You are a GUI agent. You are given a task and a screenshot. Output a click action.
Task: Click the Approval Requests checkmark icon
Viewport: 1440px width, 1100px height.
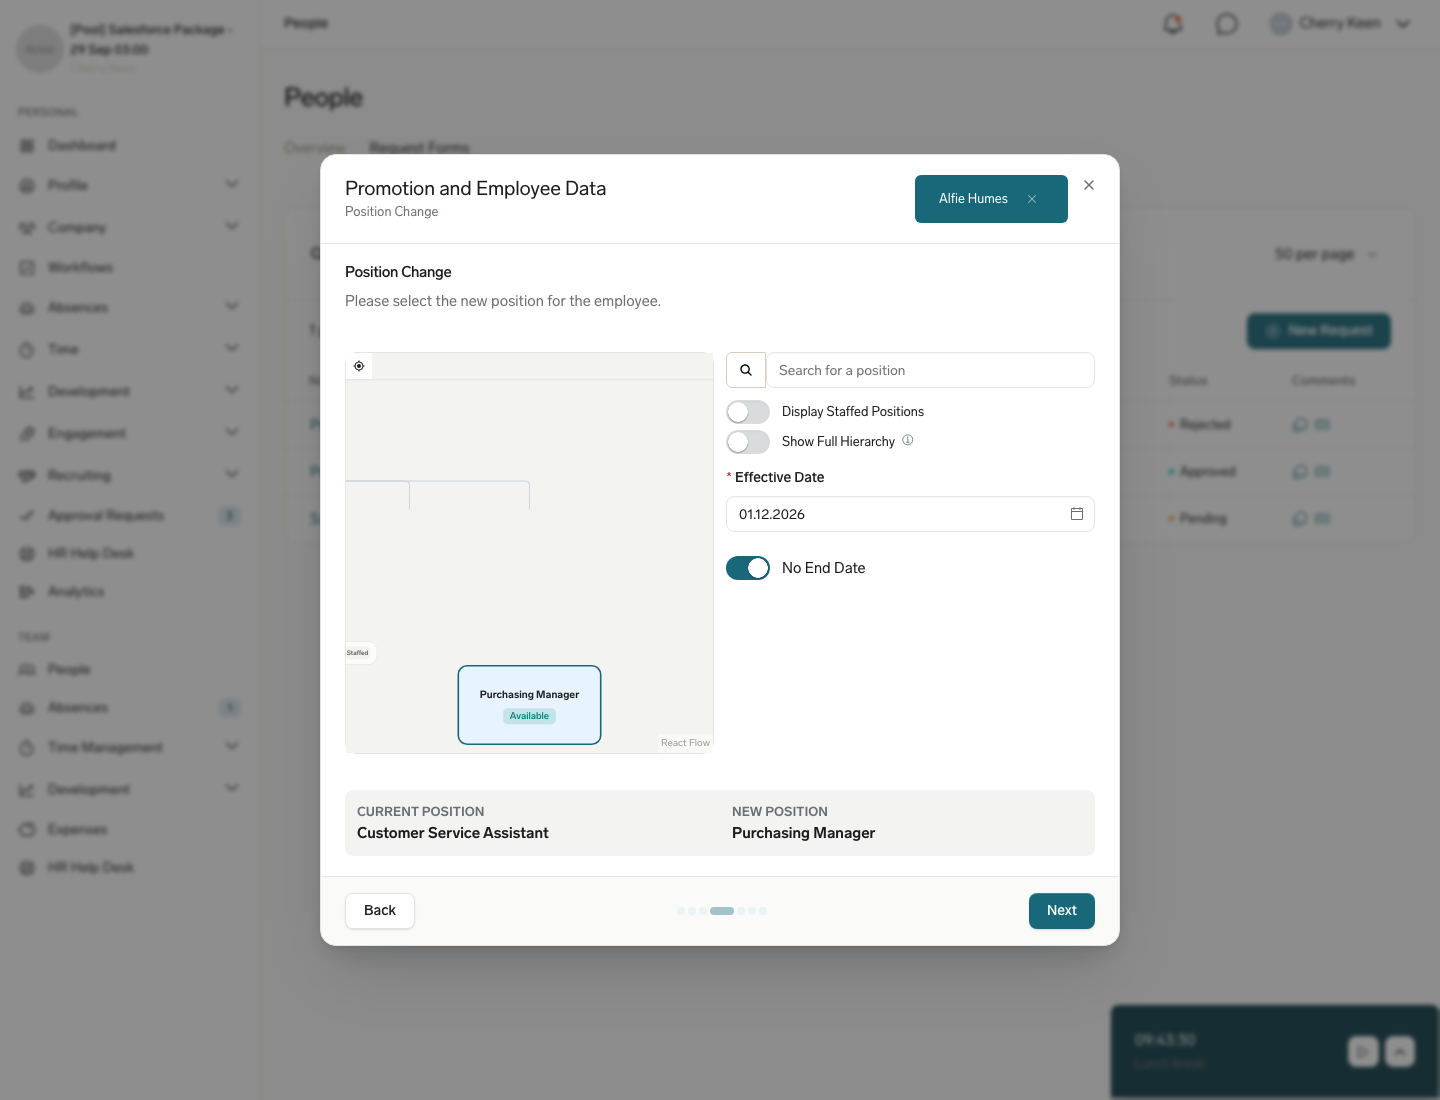coord(27,516)
